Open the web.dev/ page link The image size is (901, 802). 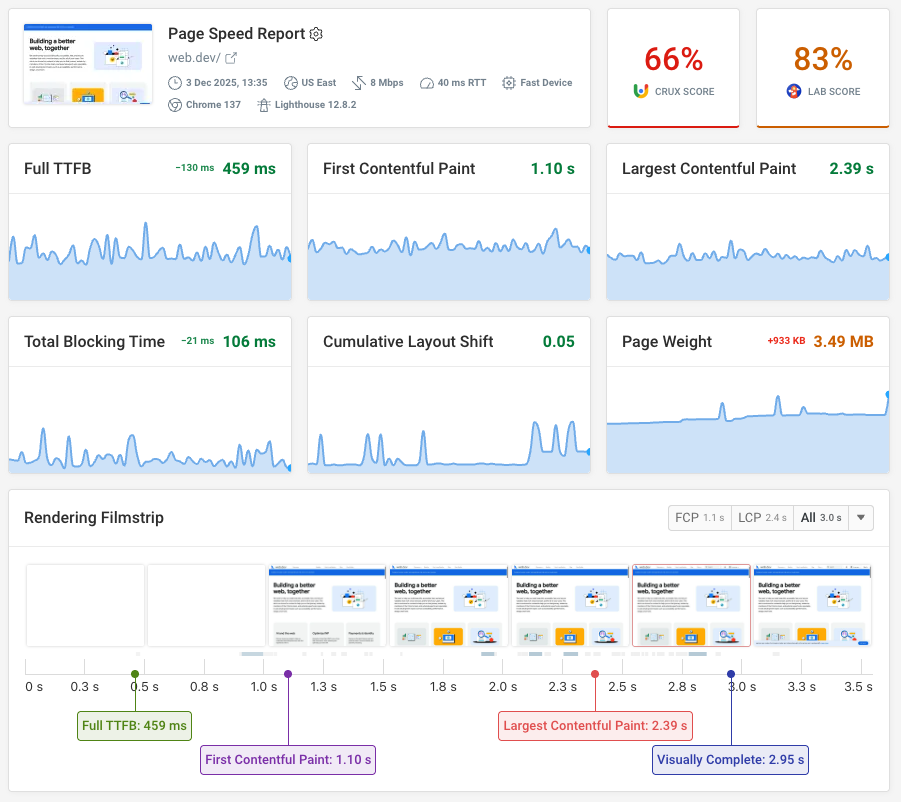[195, 57]
